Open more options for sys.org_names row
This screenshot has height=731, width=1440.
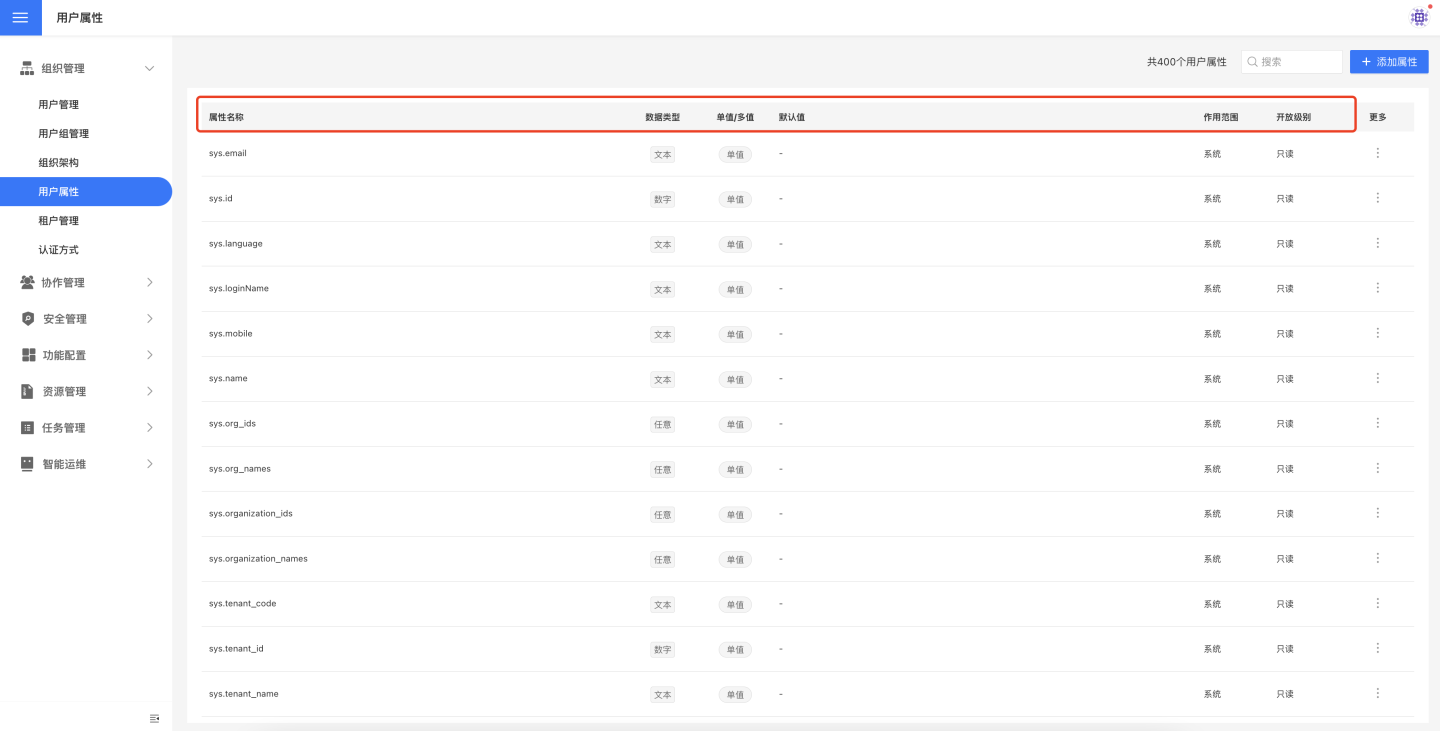(1377, 468)
